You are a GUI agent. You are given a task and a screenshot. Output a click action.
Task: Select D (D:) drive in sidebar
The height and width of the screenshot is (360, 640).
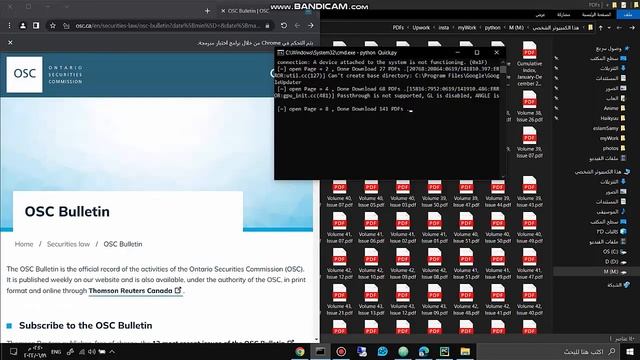tap(616, 261)
